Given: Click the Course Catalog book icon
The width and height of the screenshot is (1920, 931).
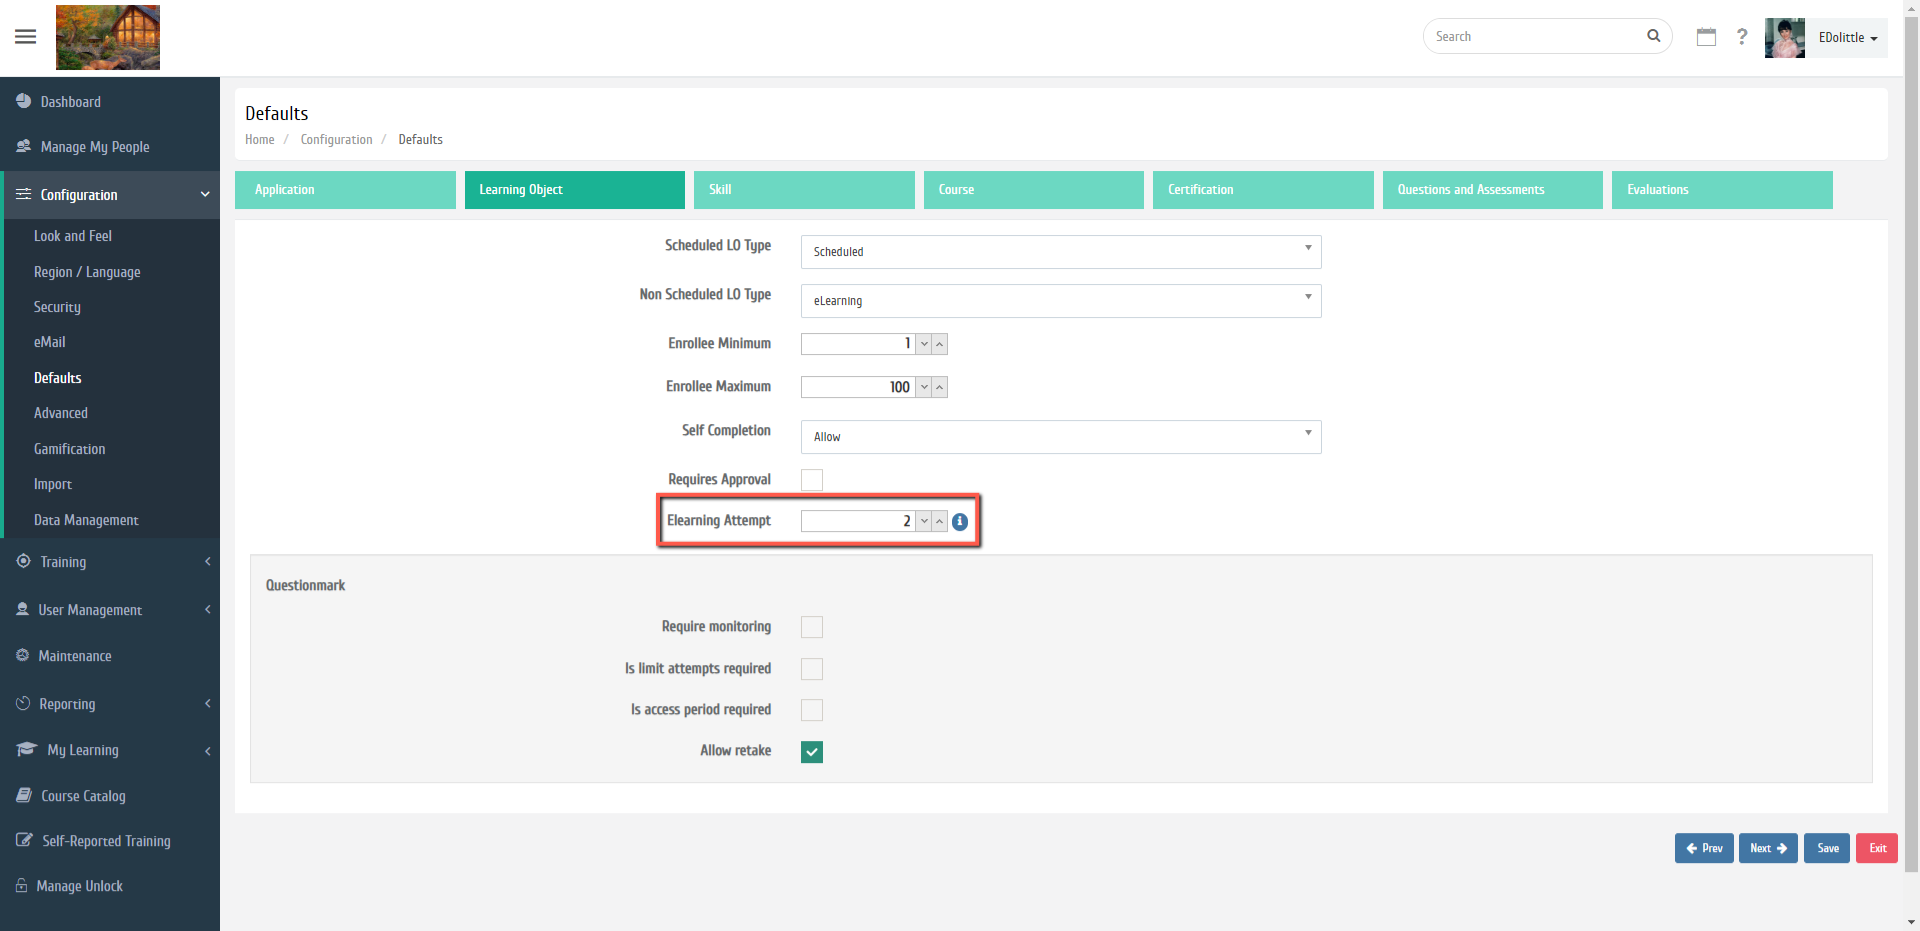Looking at the screenshot, I should tap(24, 796).
